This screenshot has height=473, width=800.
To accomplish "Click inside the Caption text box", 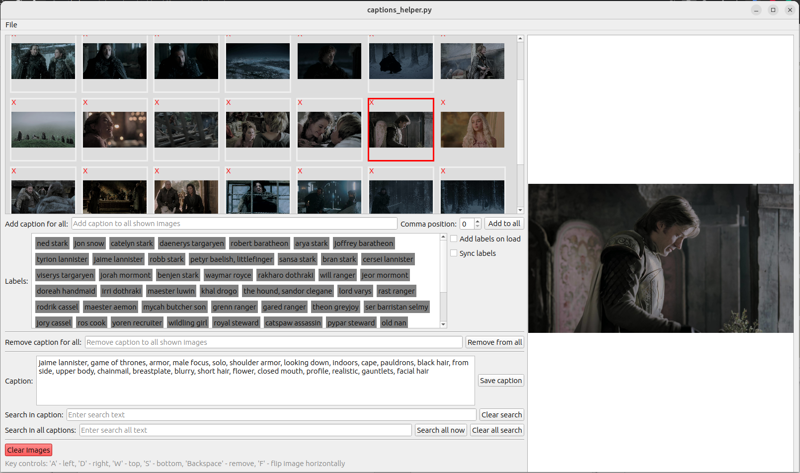I will (255, 381).
